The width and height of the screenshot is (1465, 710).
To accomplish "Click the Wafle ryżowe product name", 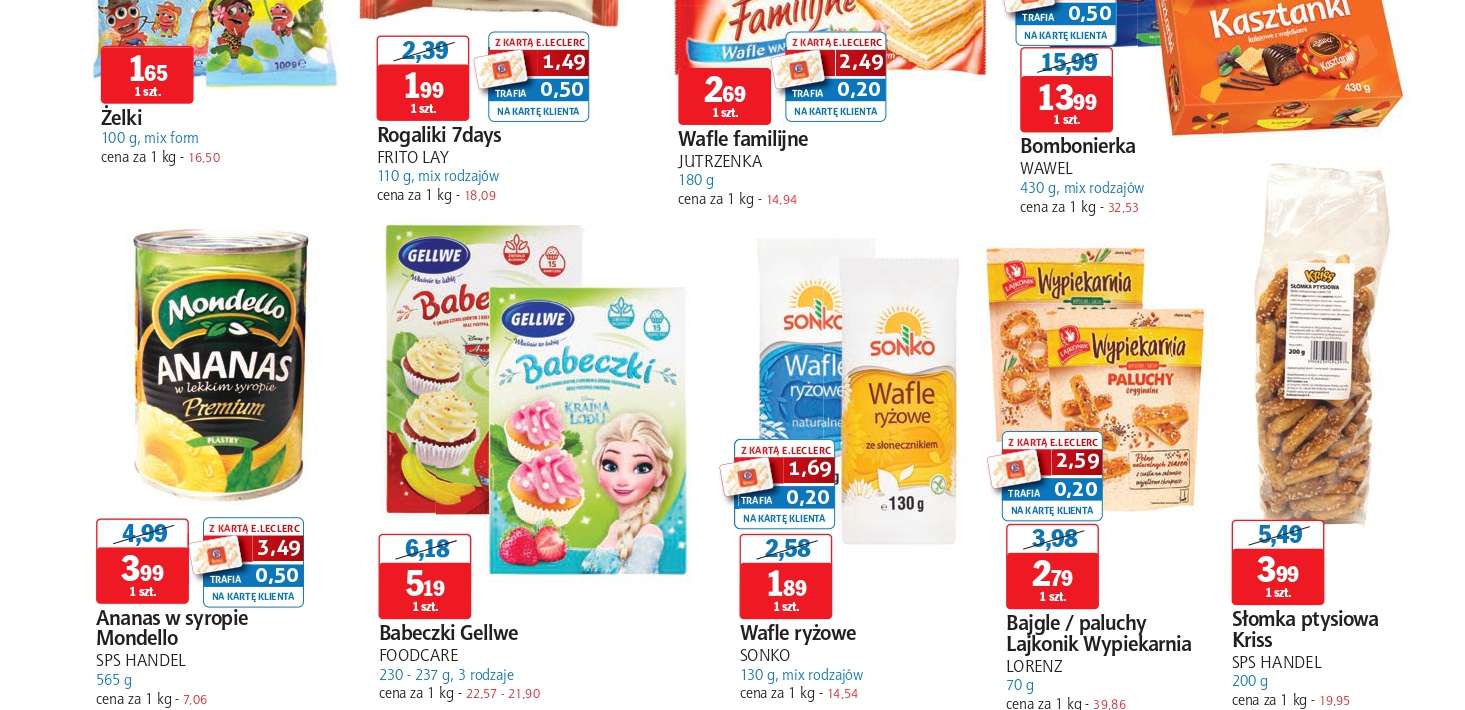I will click(798, 633).
